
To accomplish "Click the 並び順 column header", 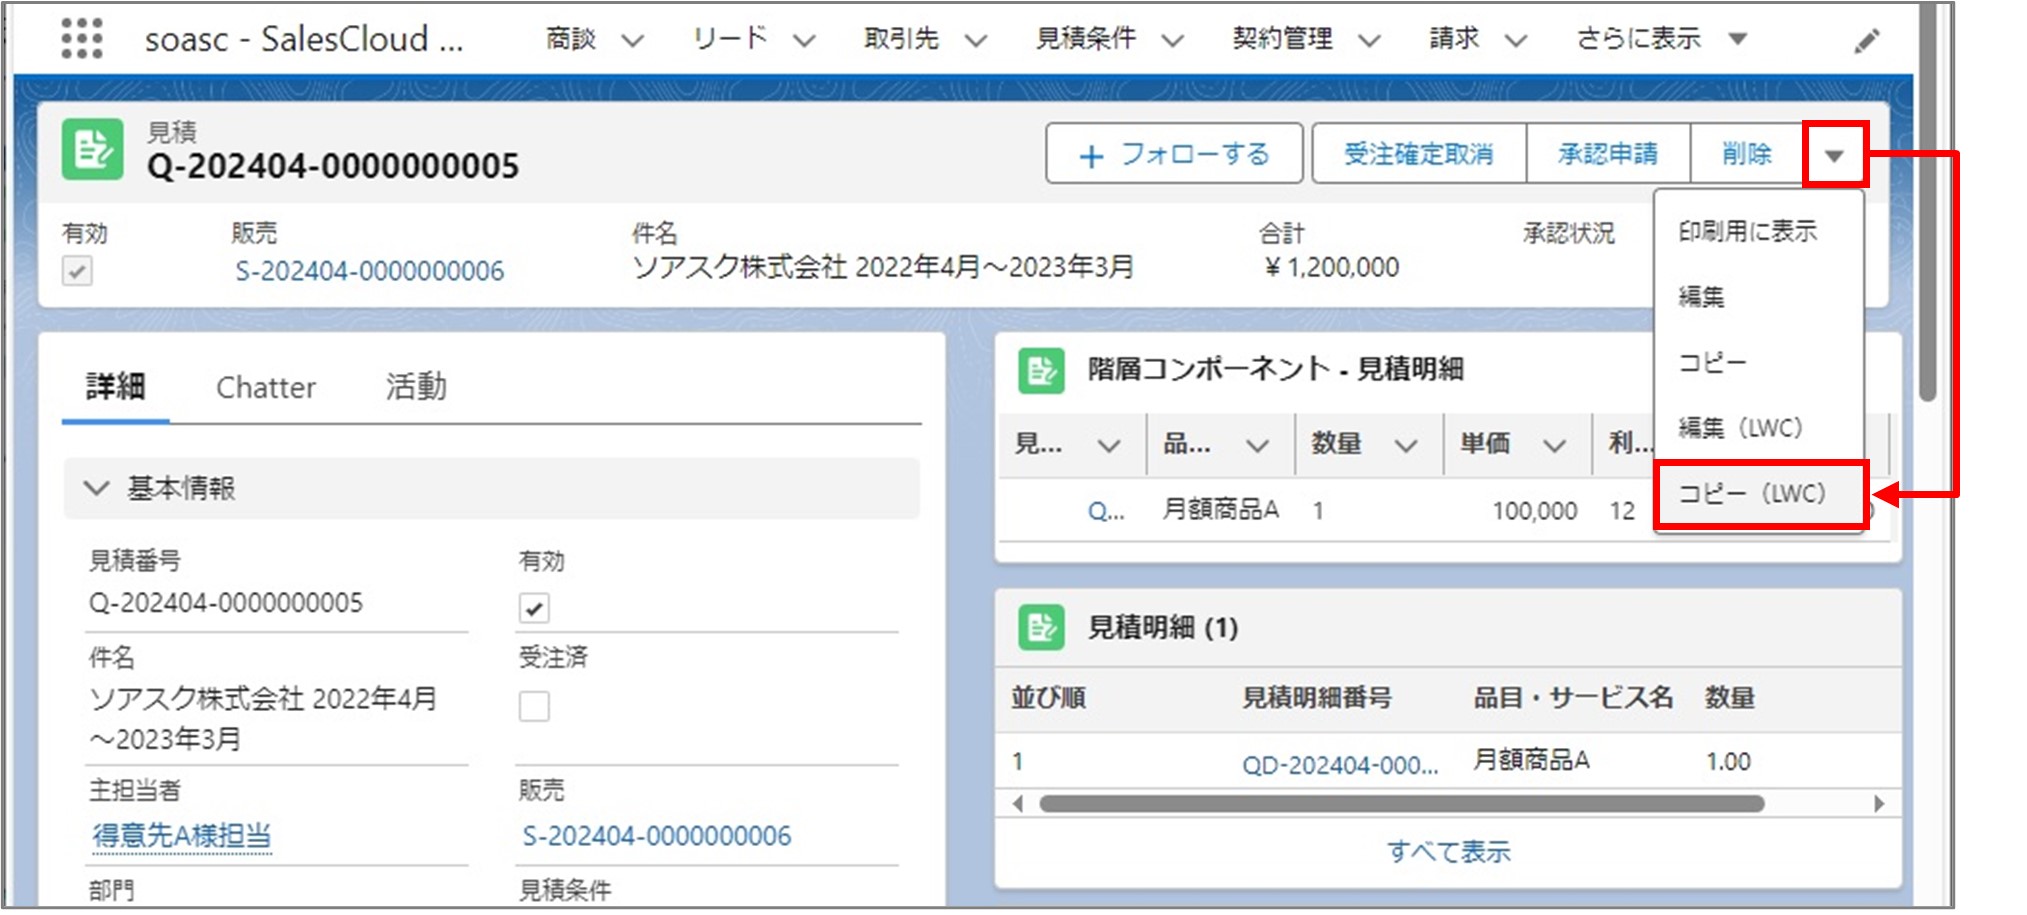I will [x=1048, y=698].
